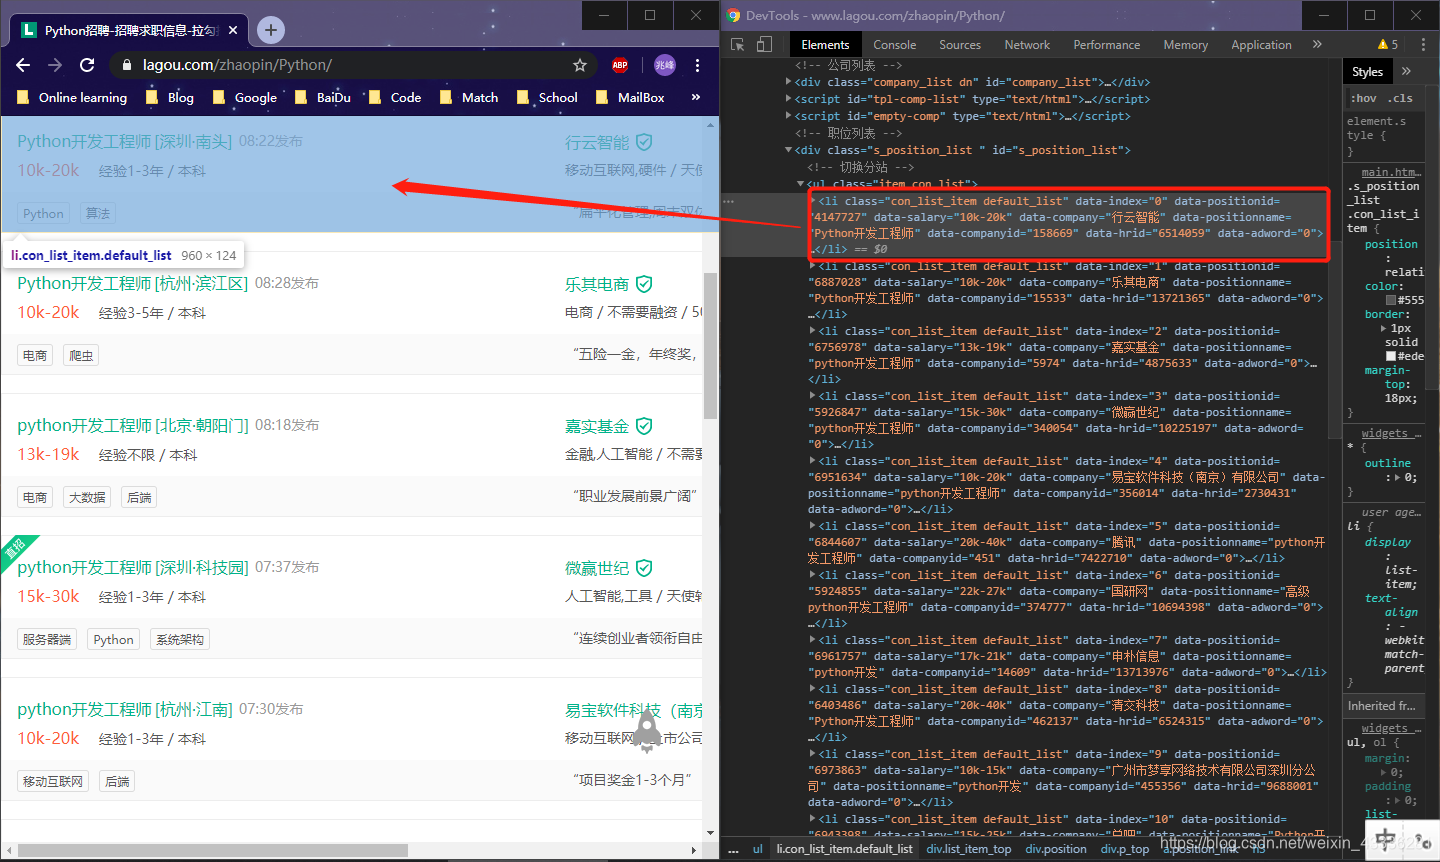Open python开发工程师 [深圳·科技园] job link
Screen dimensions: 1440x862
point(132,567)
